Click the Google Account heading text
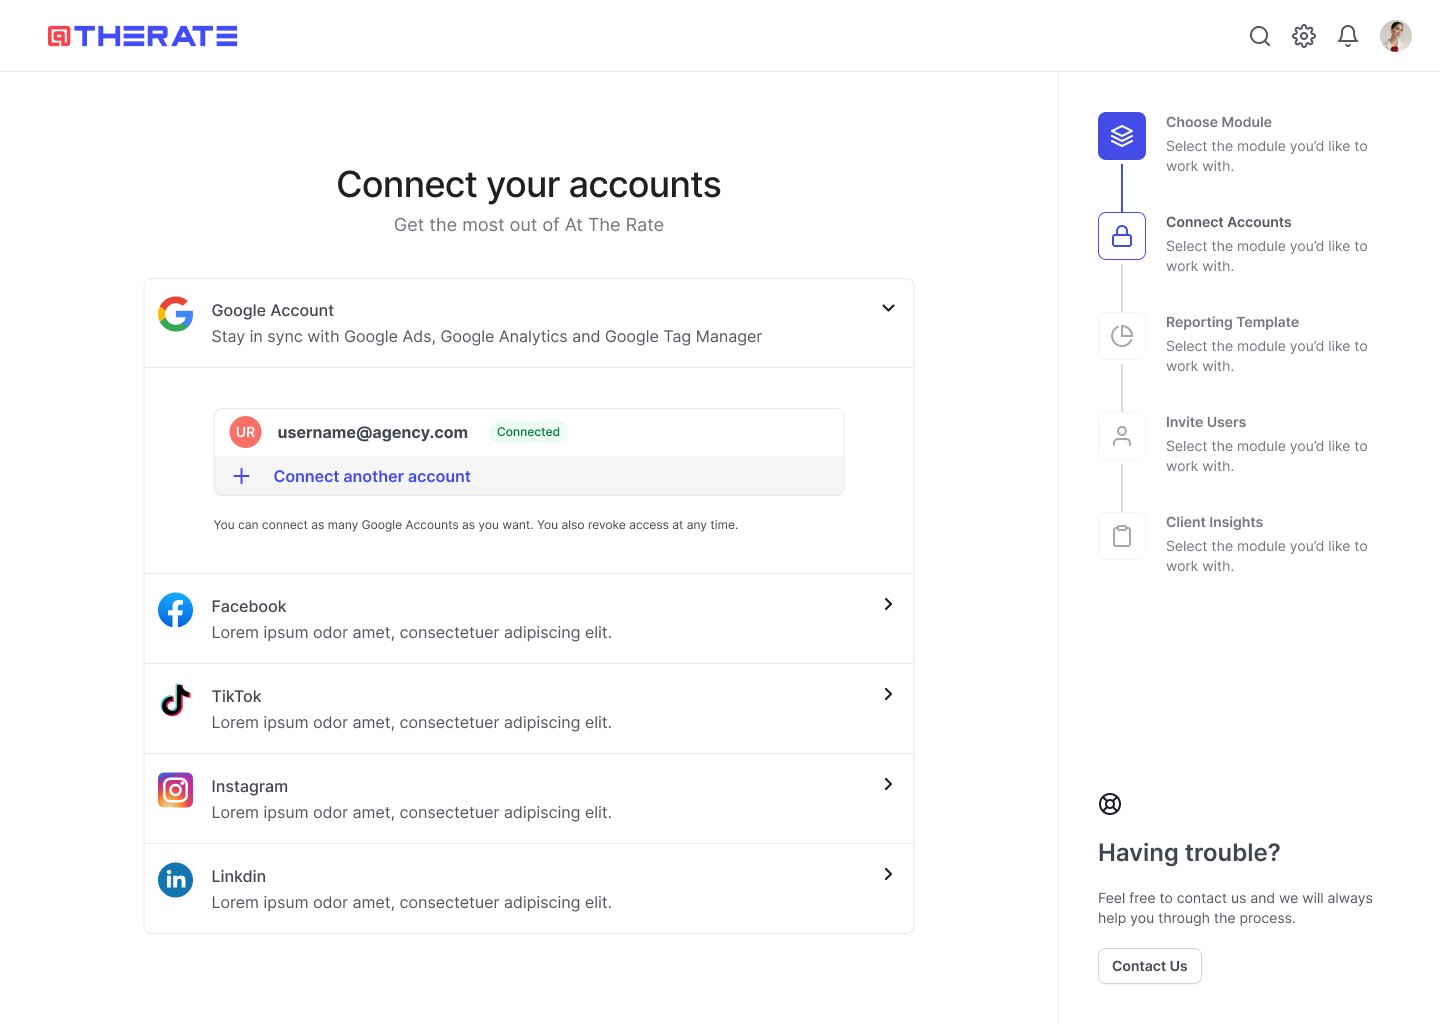1440x1024 pixels. tap(273, 310)
